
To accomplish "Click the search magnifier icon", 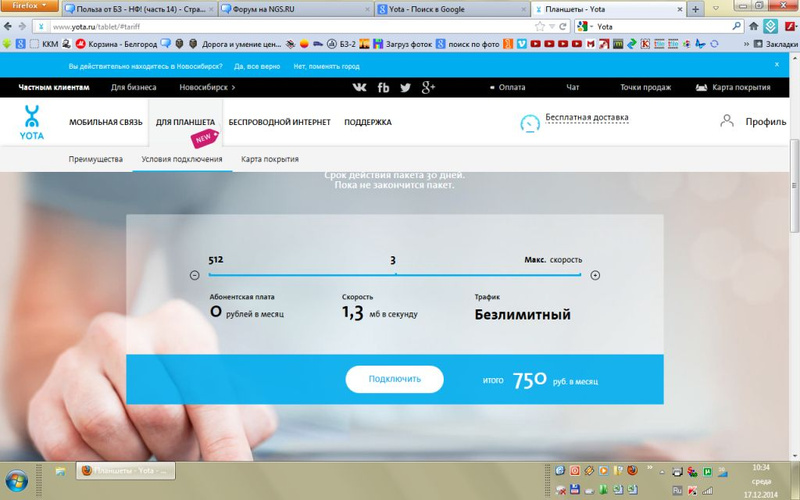I will 736,26.
